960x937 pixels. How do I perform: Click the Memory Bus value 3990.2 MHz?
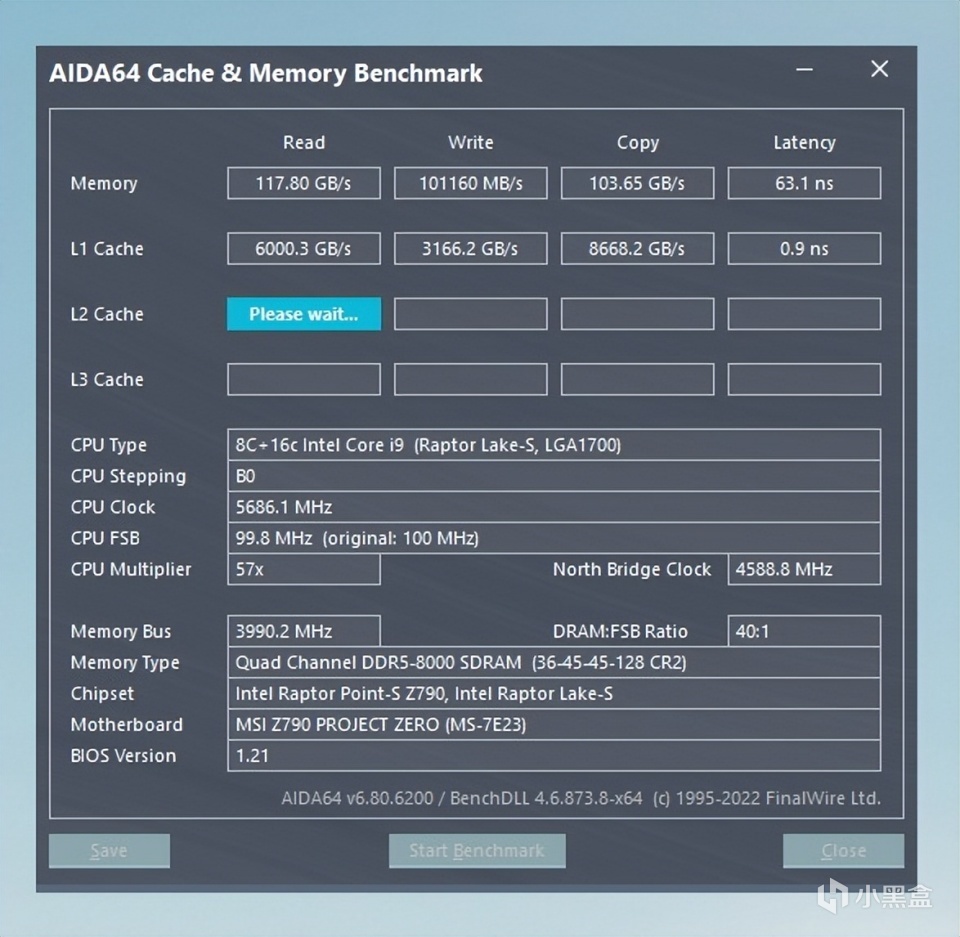coord(304,631)
